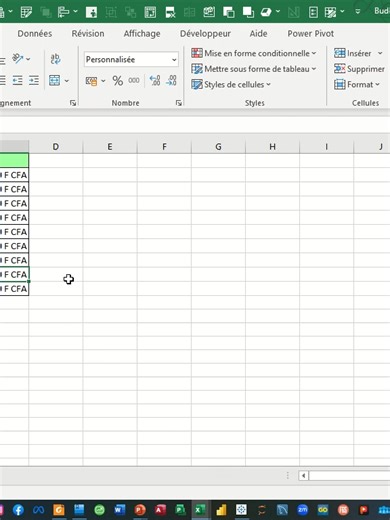Screen dimensions: 390x520
Task: Switch to the Données tab
Action: coord(35,34)
